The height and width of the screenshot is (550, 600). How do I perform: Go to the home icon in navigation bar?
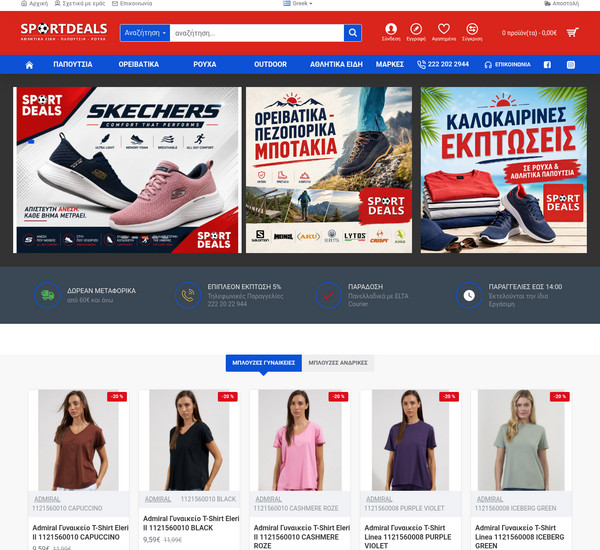[x=29, y=65]
